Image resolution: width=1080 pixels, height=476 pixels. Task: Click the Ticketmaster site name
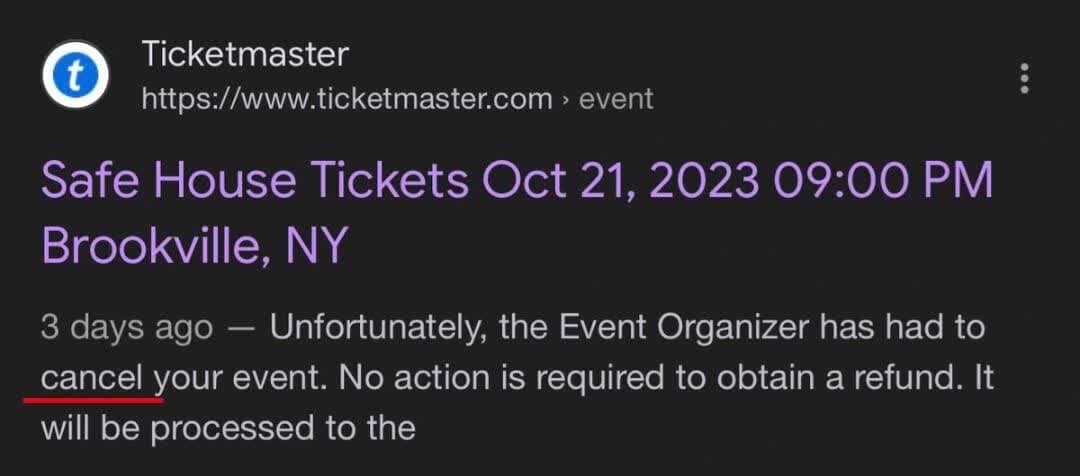pos(245,54)
